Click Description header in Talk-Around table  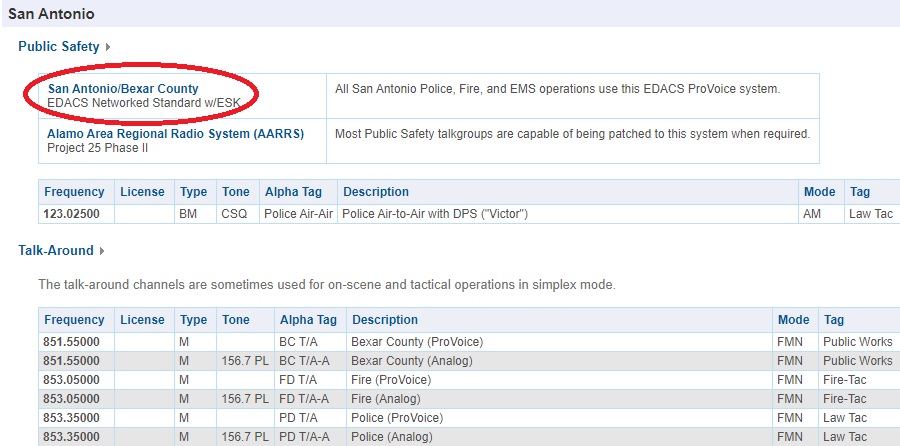point(385,320)
